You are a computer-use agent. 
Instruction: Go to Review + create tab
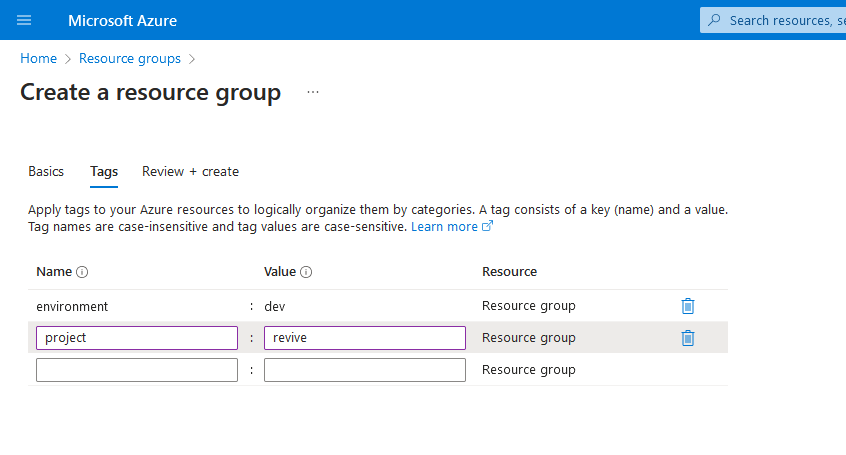click(190, 172)
